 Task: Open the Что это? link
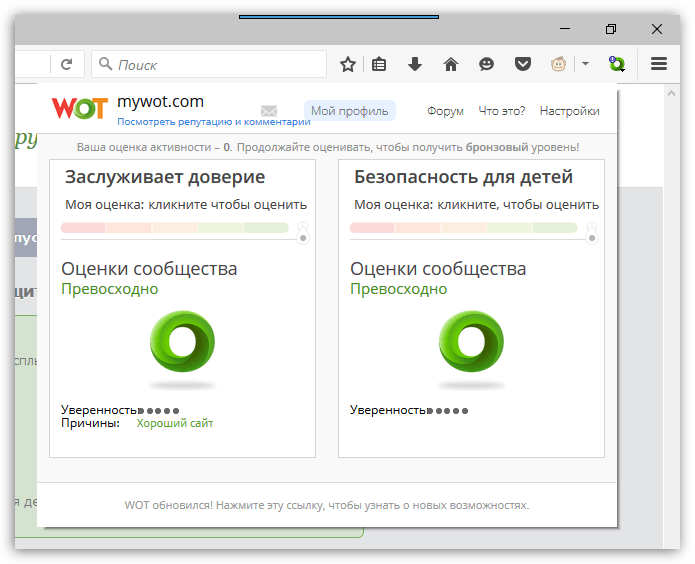tap(502, 111)
